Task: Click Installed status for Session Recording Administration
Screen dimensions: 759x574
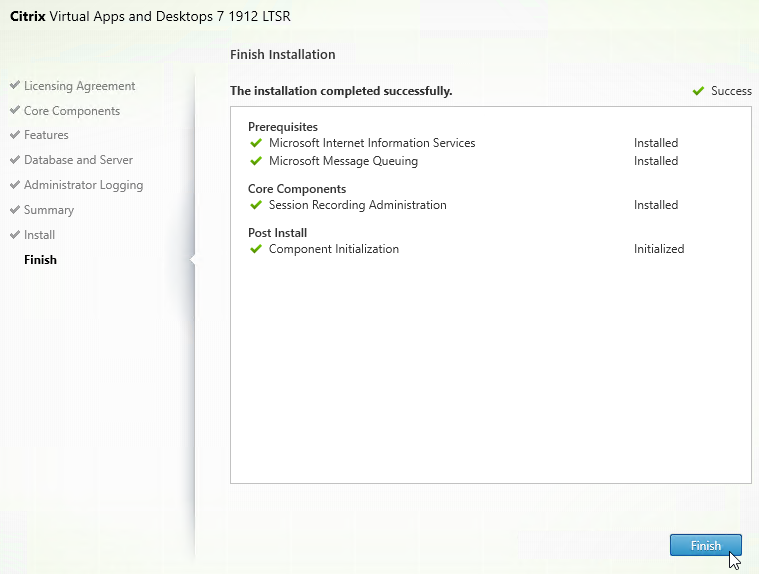Action: tap(656, 205)
